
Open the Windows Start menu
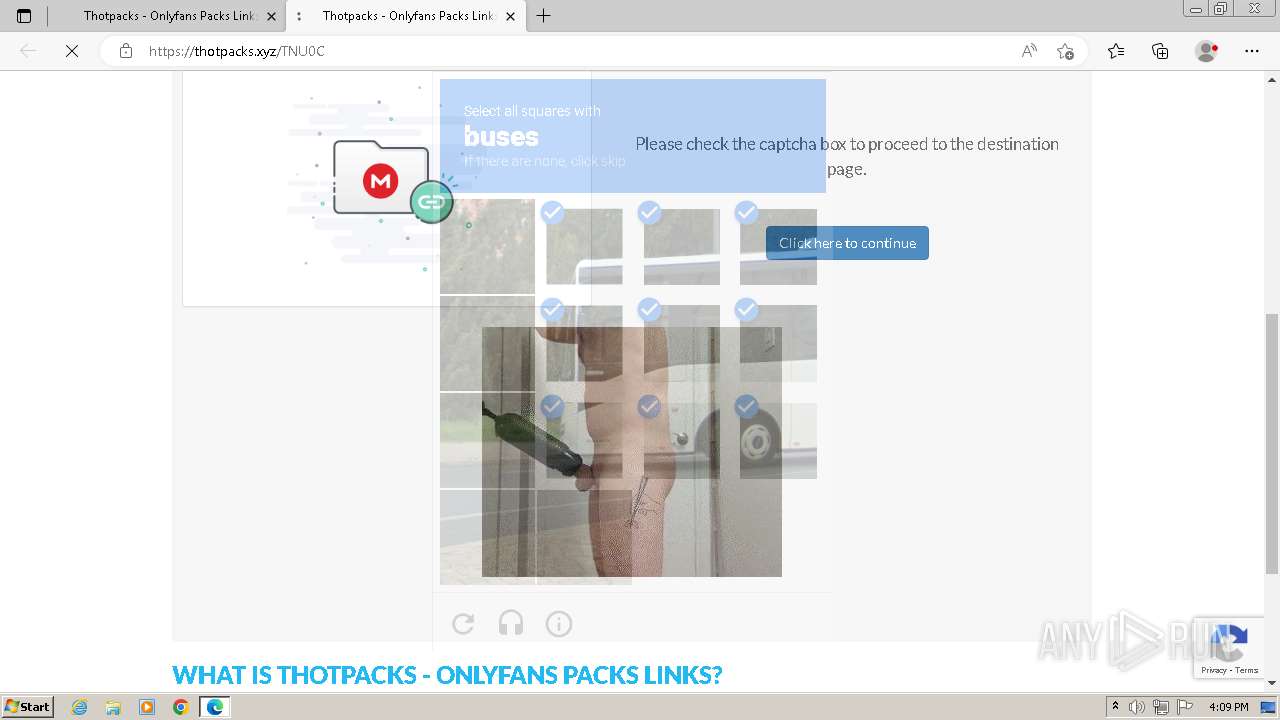[x=27, y=706]
